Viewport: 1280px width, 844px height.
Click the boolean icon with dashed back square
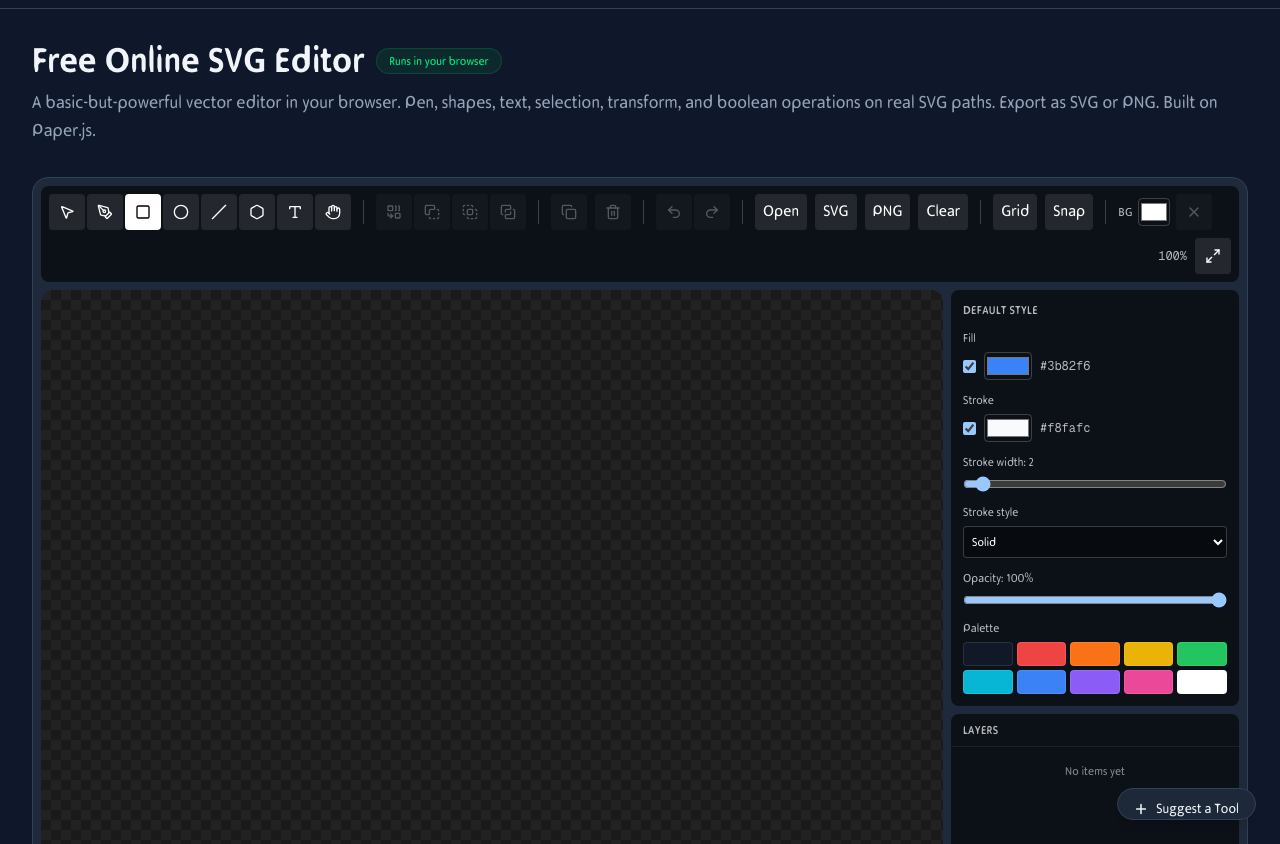432,212
